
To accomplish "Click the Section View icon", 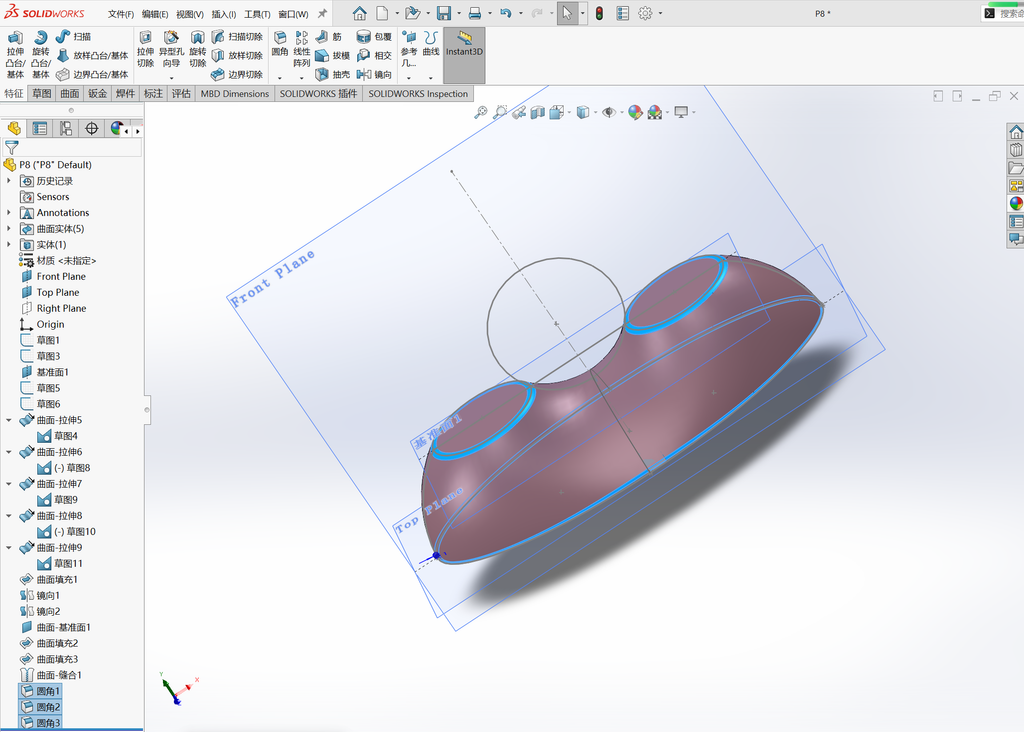I will pyautogui.click(x=537, y=112).
